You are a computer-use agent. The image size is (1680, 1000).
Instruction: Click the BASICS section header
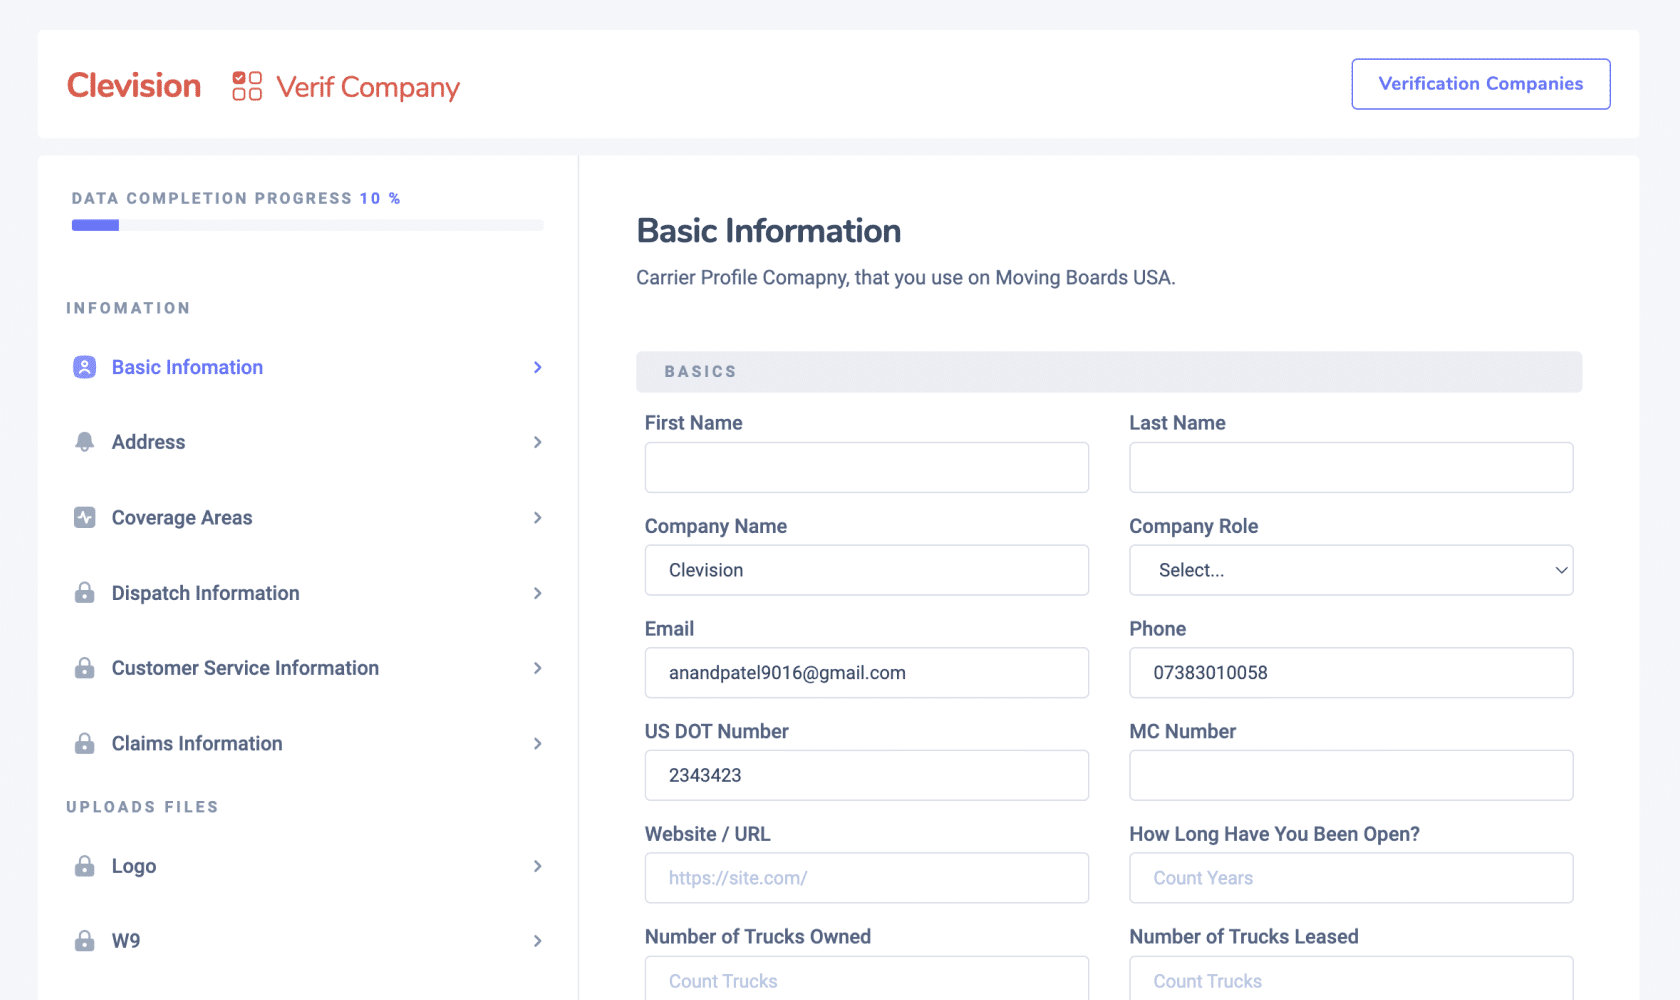[x=1109, y=372]
